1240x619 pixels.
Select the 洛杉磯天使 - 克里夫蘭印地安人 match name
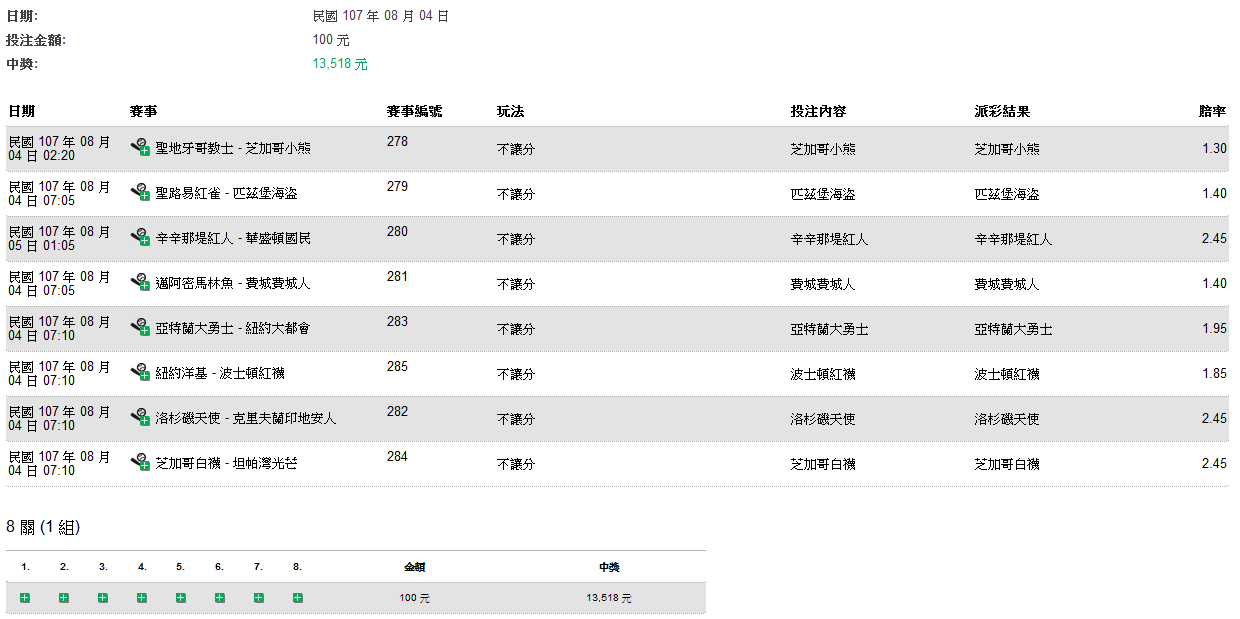246,419
